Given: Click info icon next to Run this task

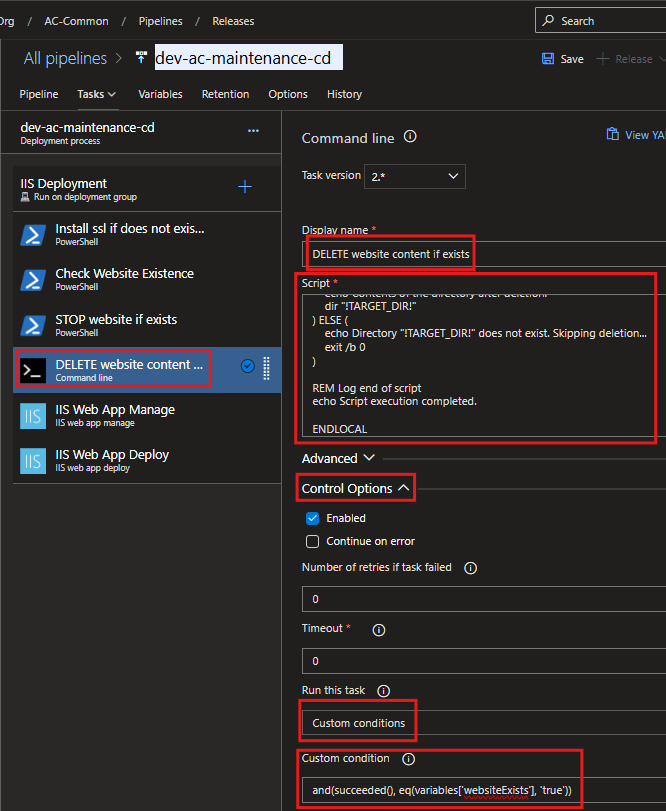Looking at the screenshot, I should click(384, 691).
